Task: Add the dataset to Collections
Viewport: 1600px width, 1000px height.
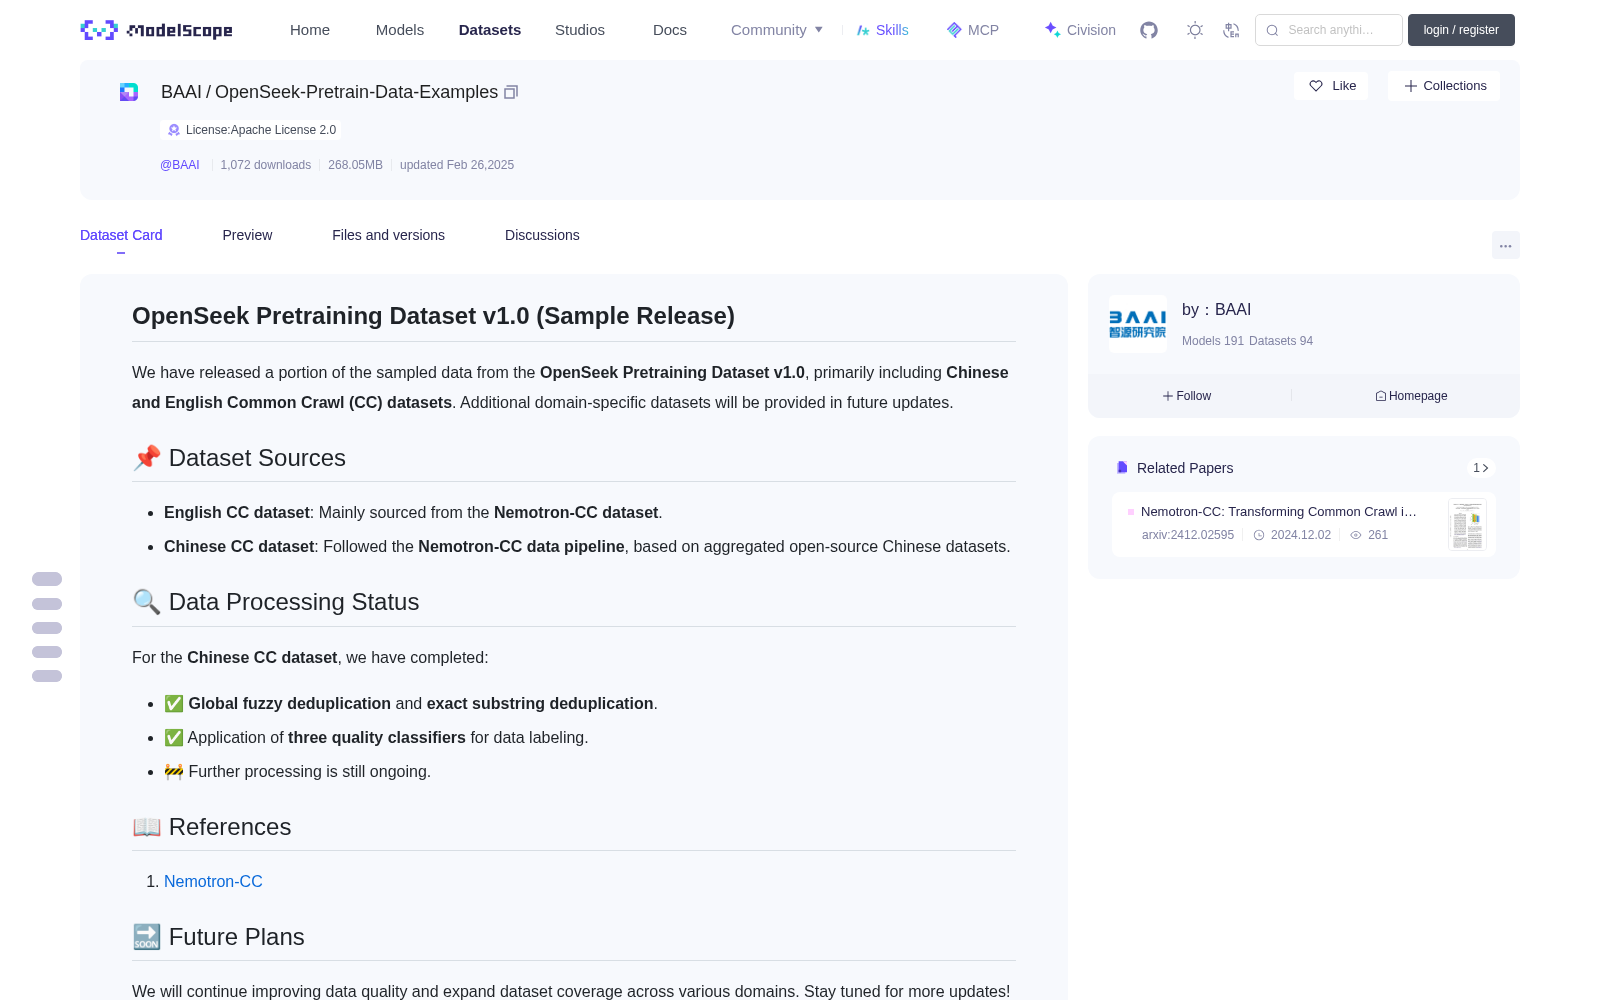Action: point(1444,86)
